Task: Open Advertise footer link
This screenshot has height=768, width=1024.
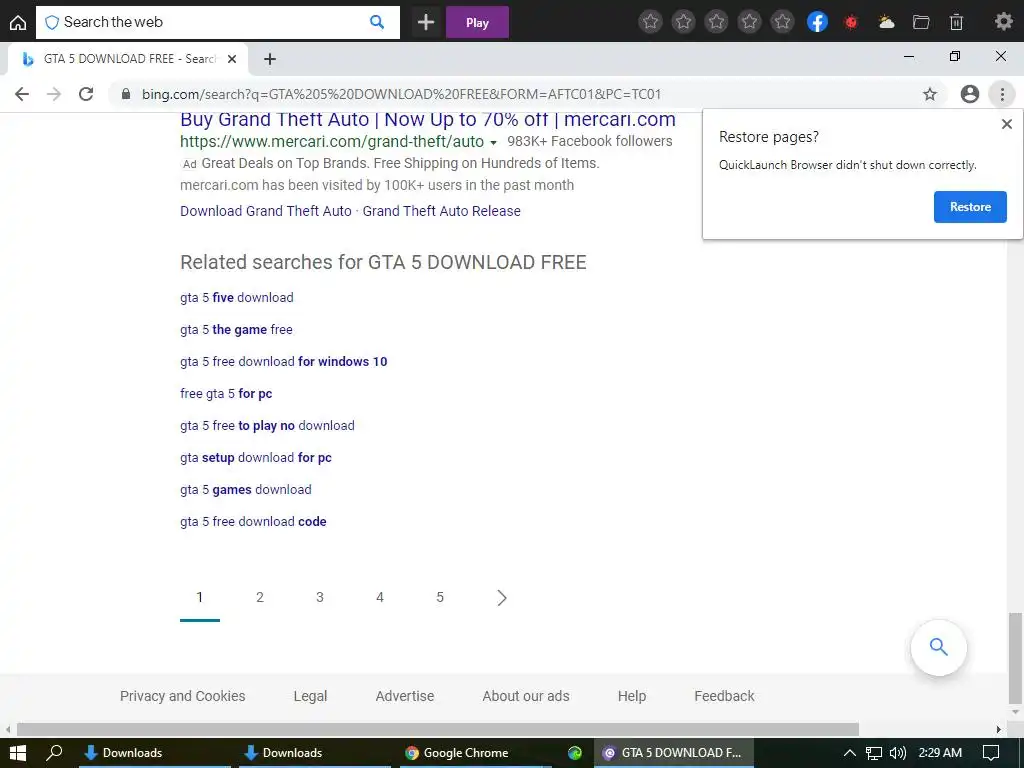Action: point(404,696)
